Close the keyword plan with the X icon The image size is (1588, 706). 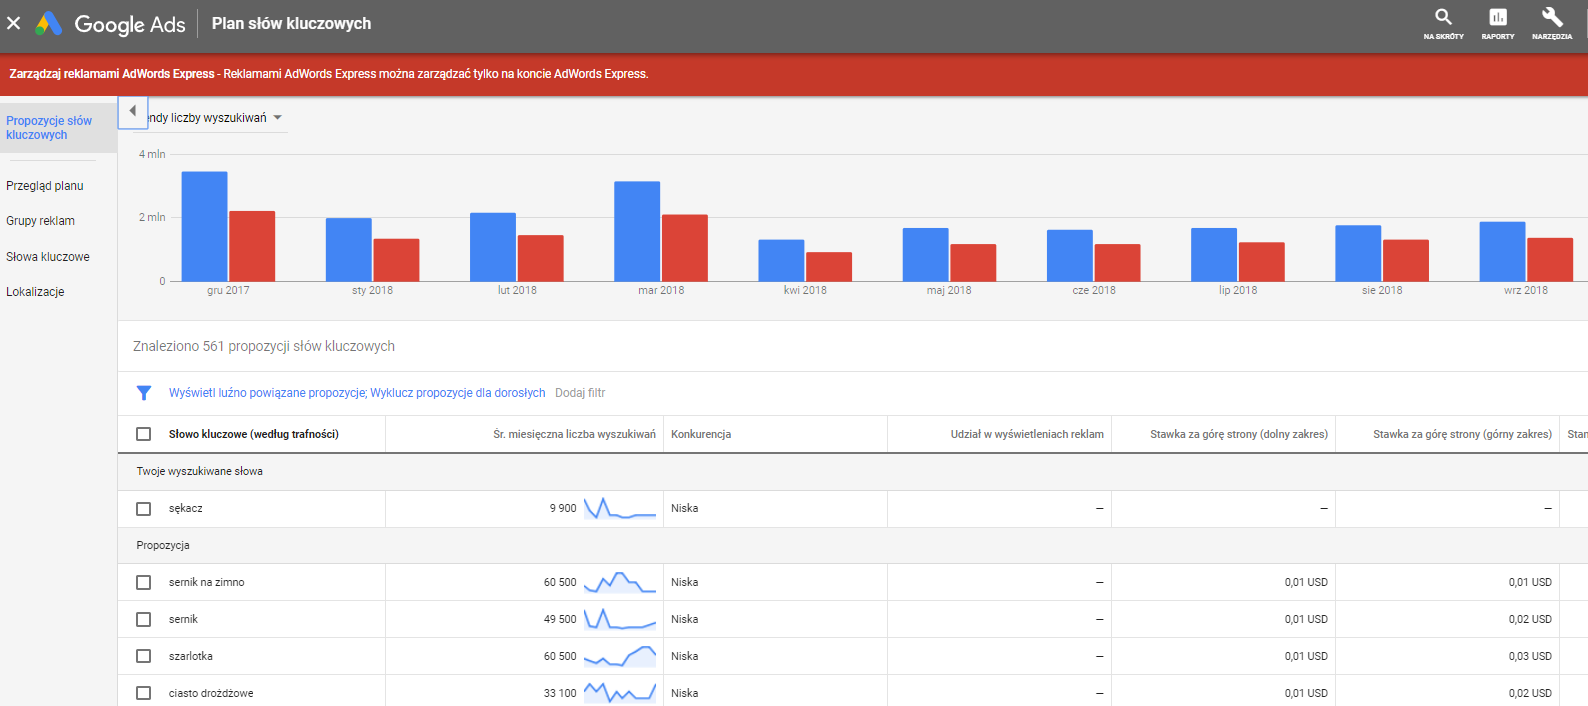coord(14,23)
